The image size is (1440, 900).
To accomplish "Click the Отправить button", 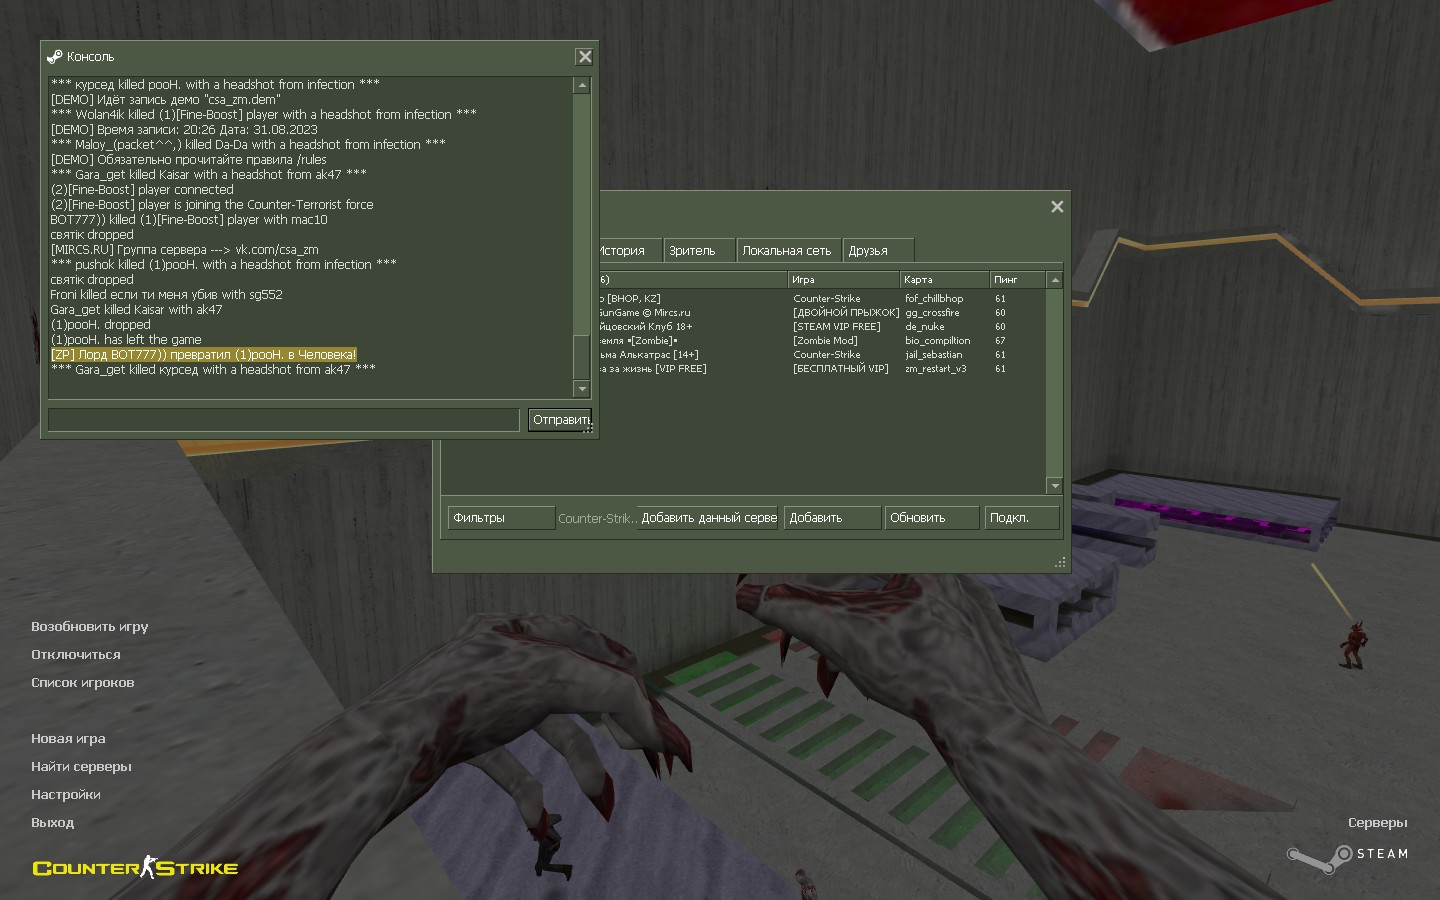I will tap(560, 420).
